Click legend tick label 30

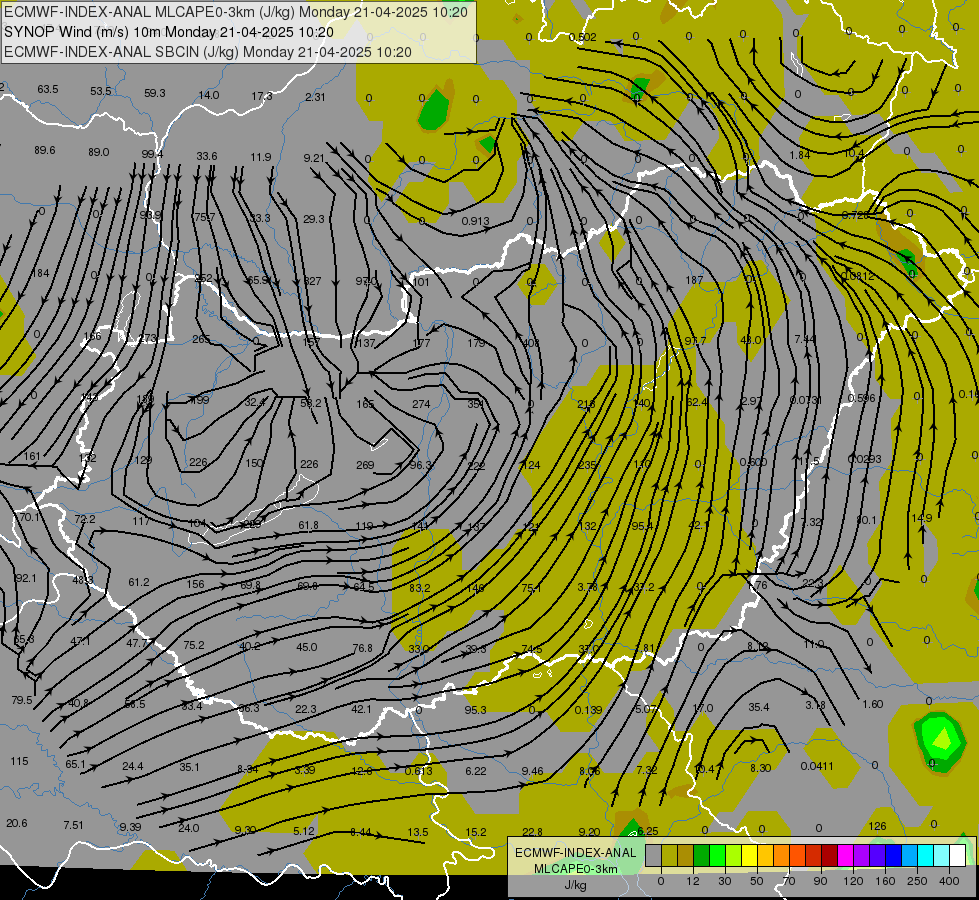(725, 881)
